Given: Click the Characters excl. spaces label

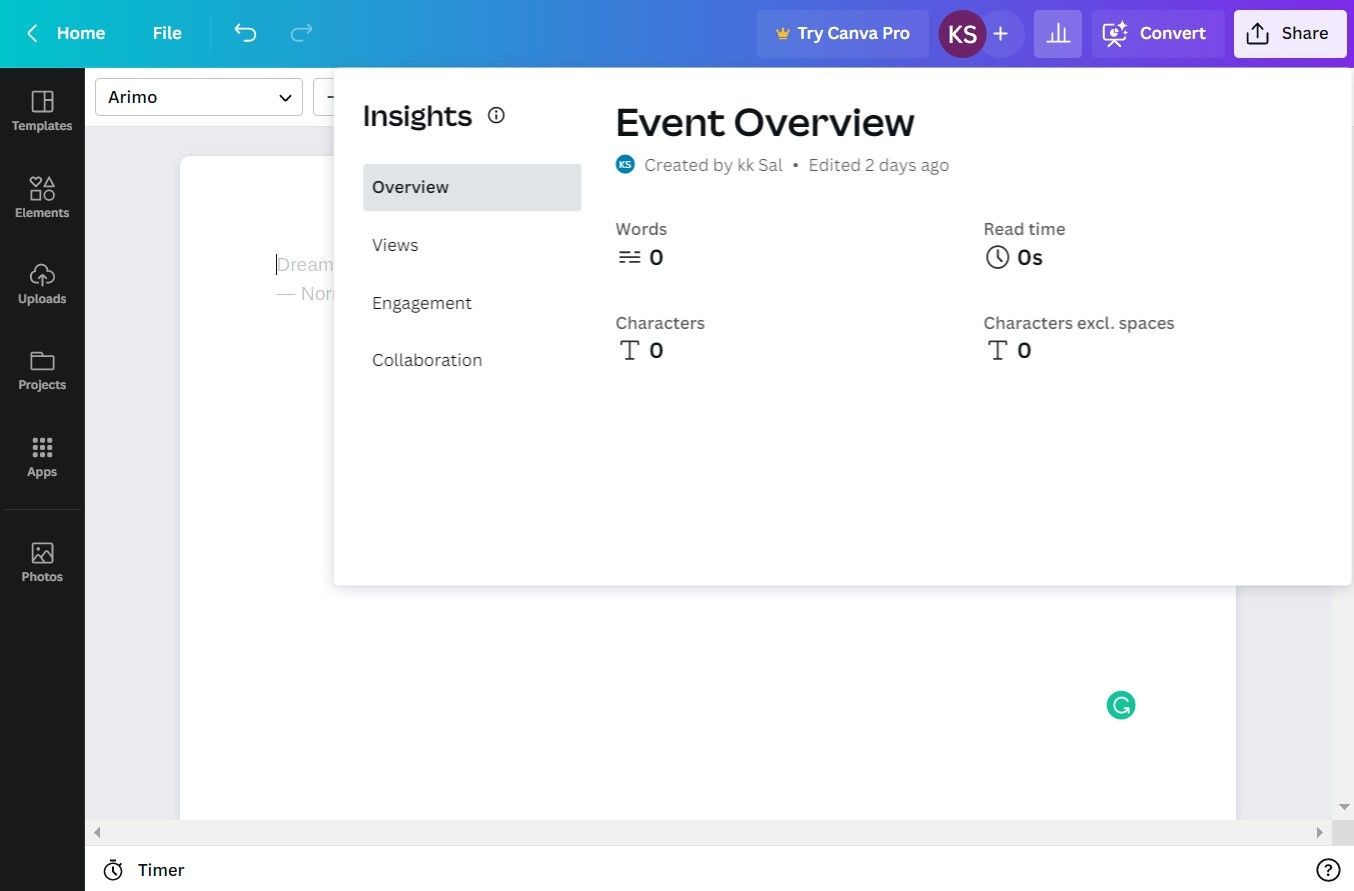Looking at the screenshot, I should 1079,323.
